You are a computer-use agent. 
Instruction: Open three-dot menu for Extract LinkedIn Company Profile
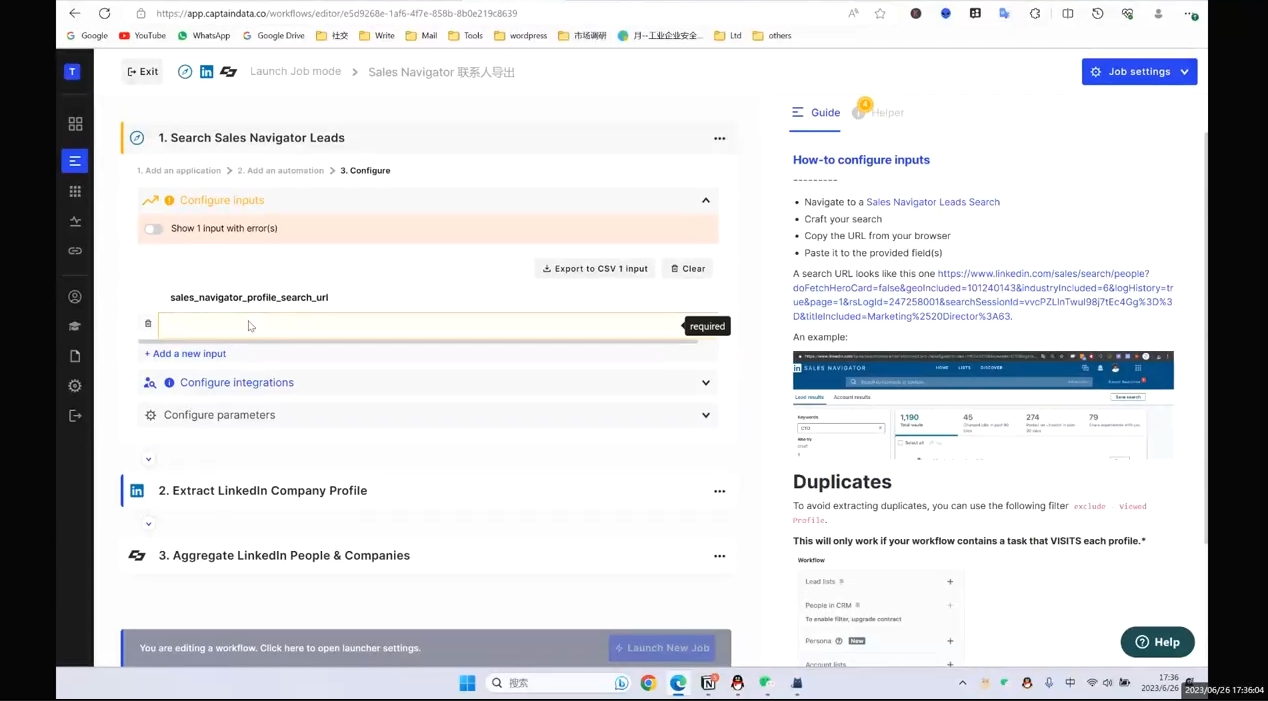(719, 492)
